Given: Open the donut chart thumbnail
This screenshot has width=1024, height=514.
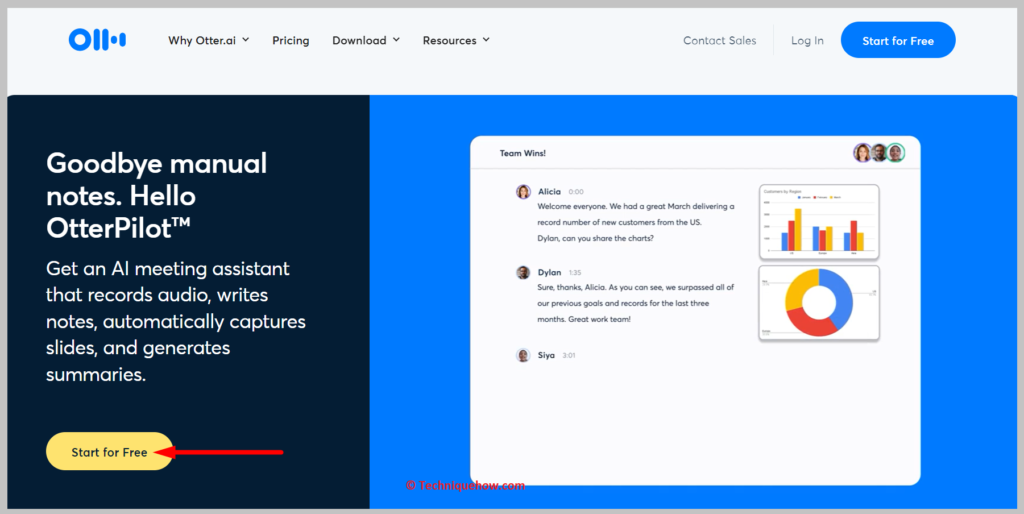Looking at the screenshot, I should (819, 303).
